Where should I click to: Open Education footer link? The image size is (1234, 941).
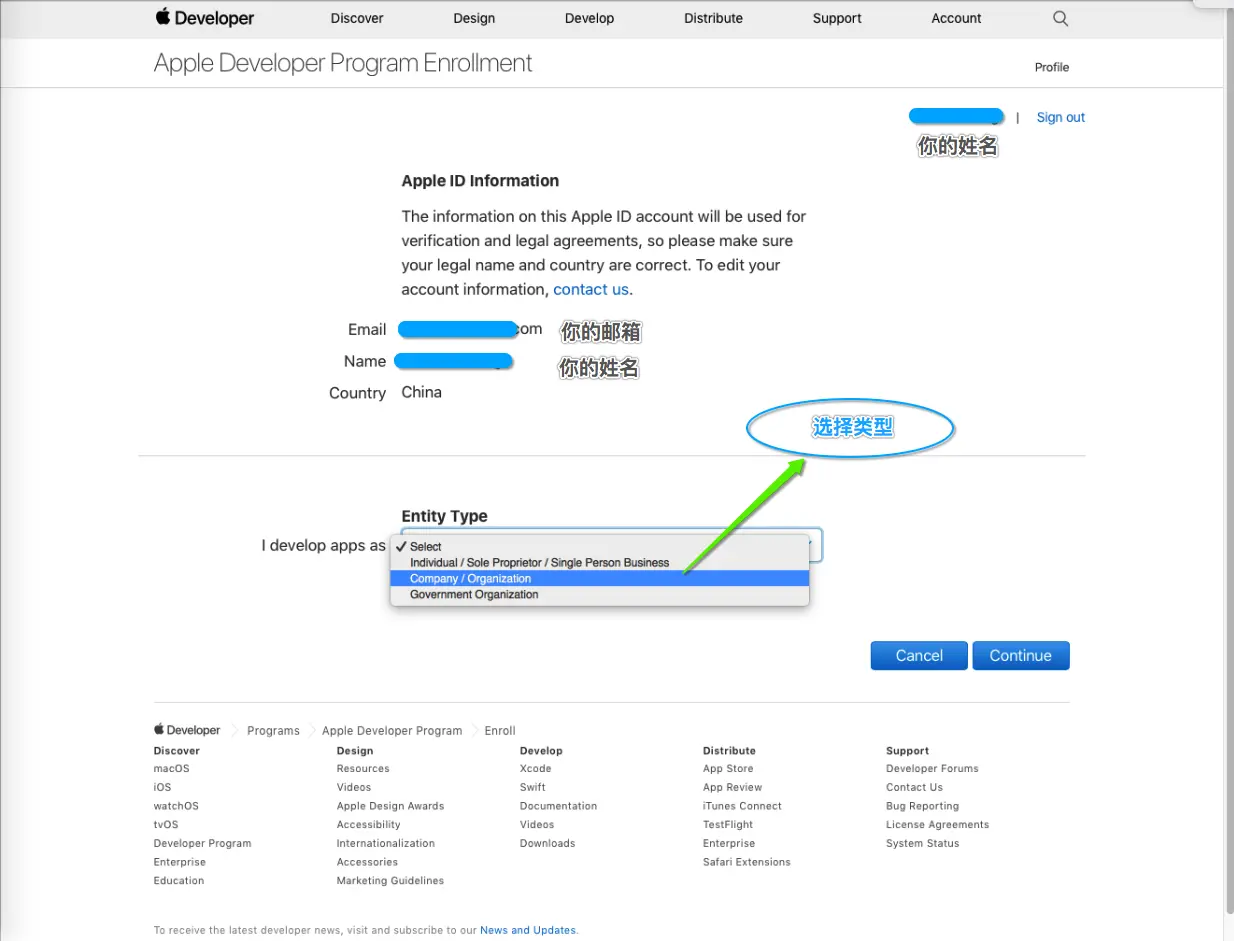(179, 881)
